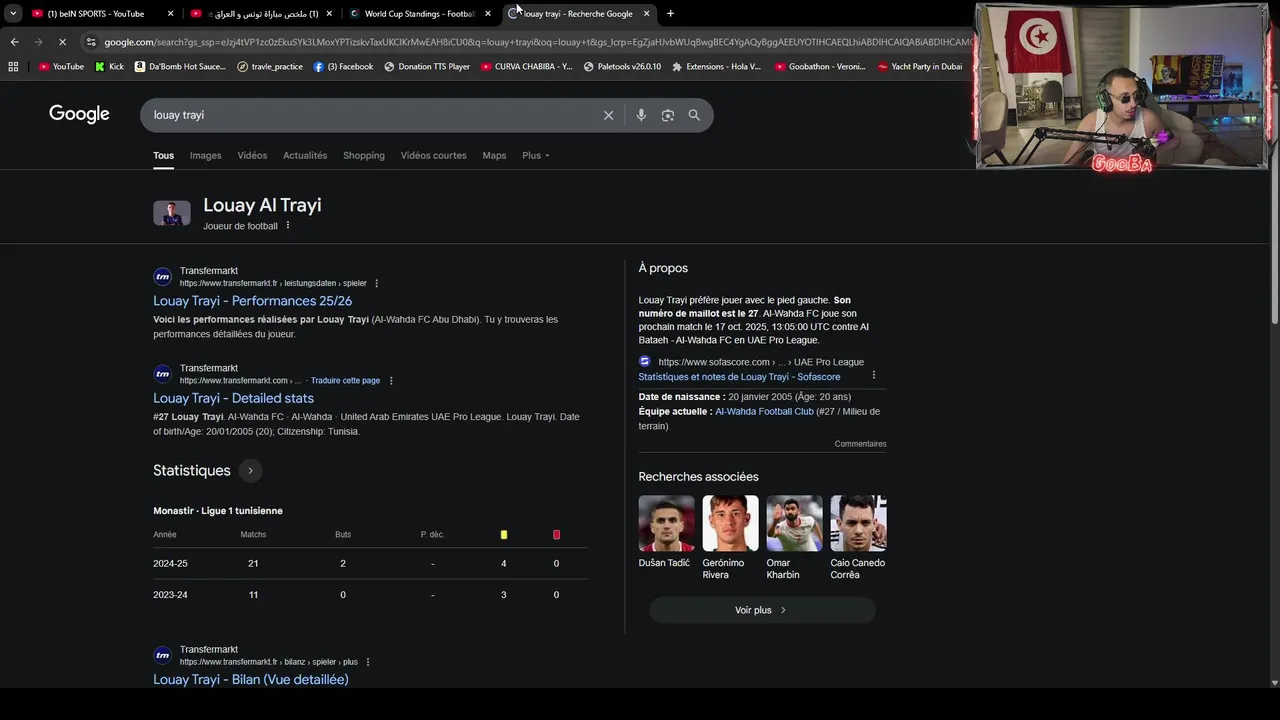Click Traduire cette page link
This screenshot has width=1280, height=720.
tap(345, 380)
